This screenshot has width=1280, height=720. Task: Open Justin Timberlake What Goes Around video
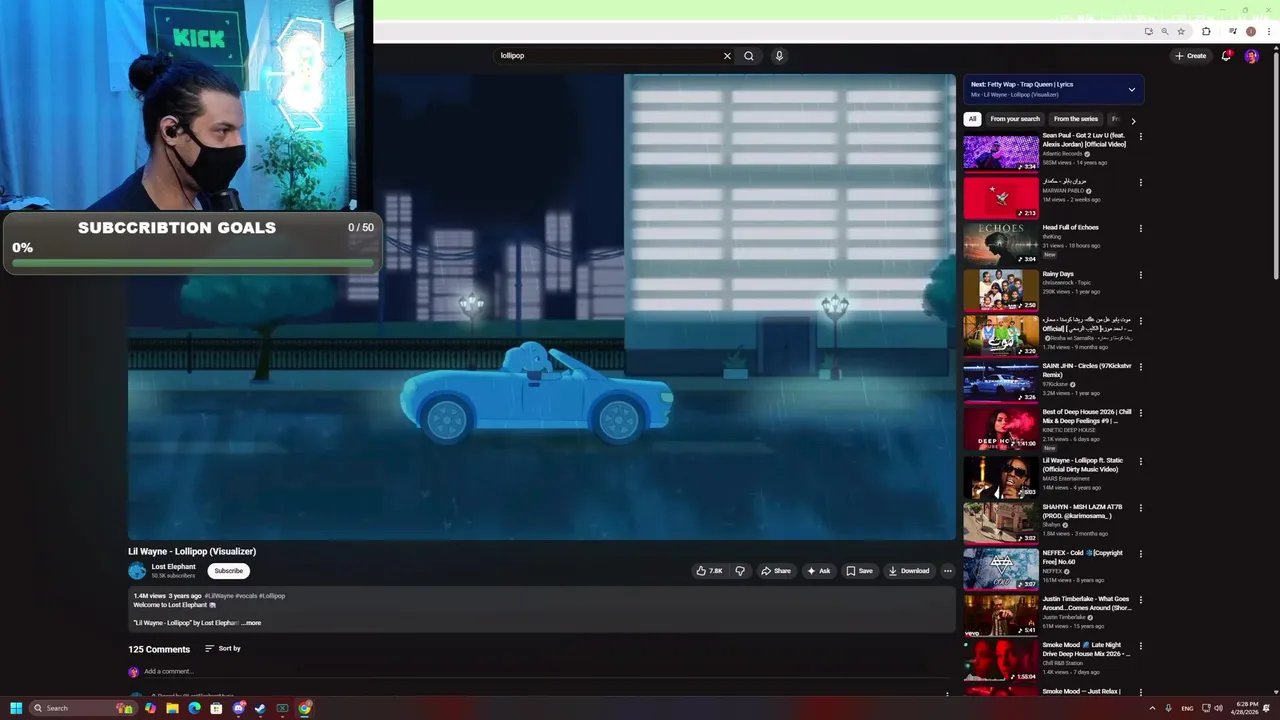(x=1087, y=603)
